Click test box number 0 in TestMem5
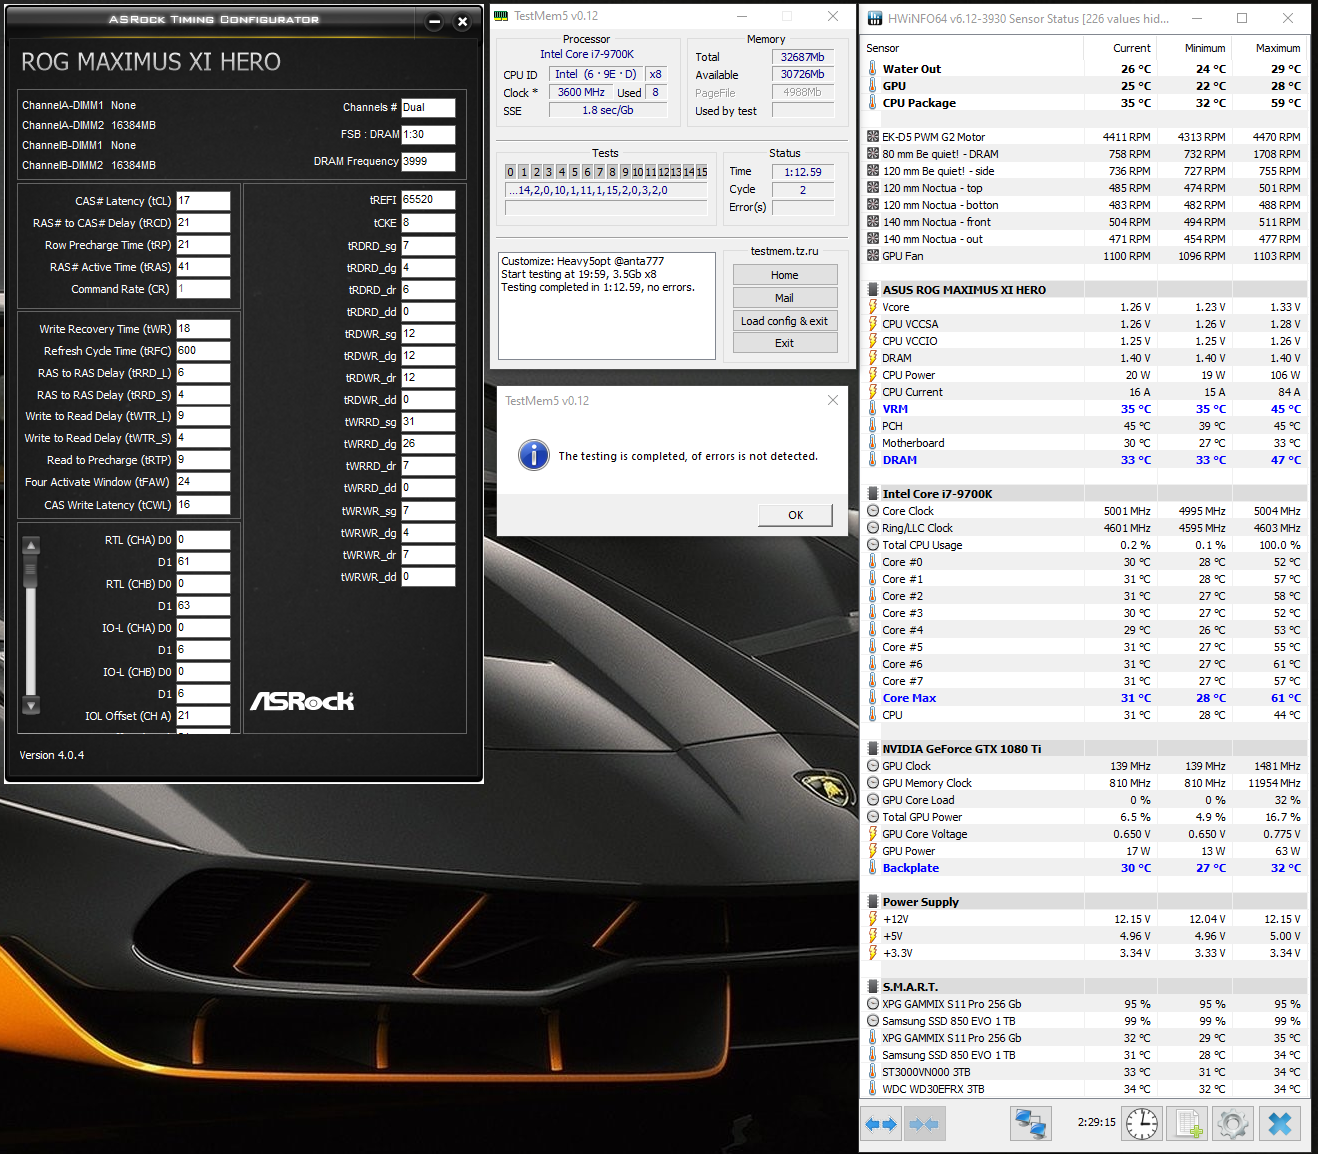The height and width of the screenshot is (1154, 1318). click(510, 172)
